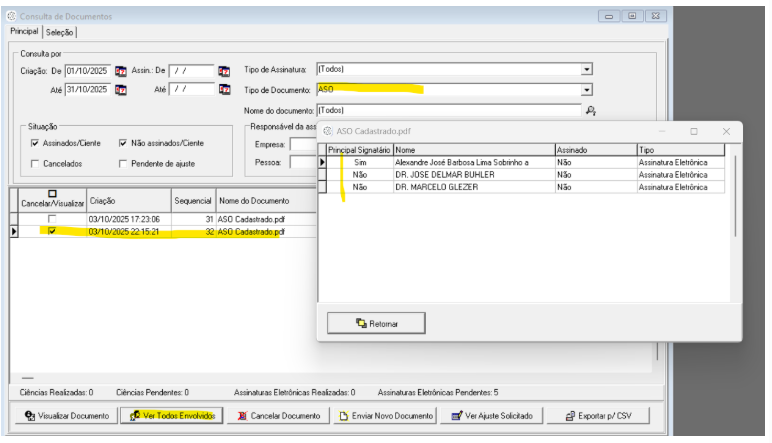Viewport: 772px width, 443px height.
Task: Enable the Cancelados checkbox
Action: 35,163
